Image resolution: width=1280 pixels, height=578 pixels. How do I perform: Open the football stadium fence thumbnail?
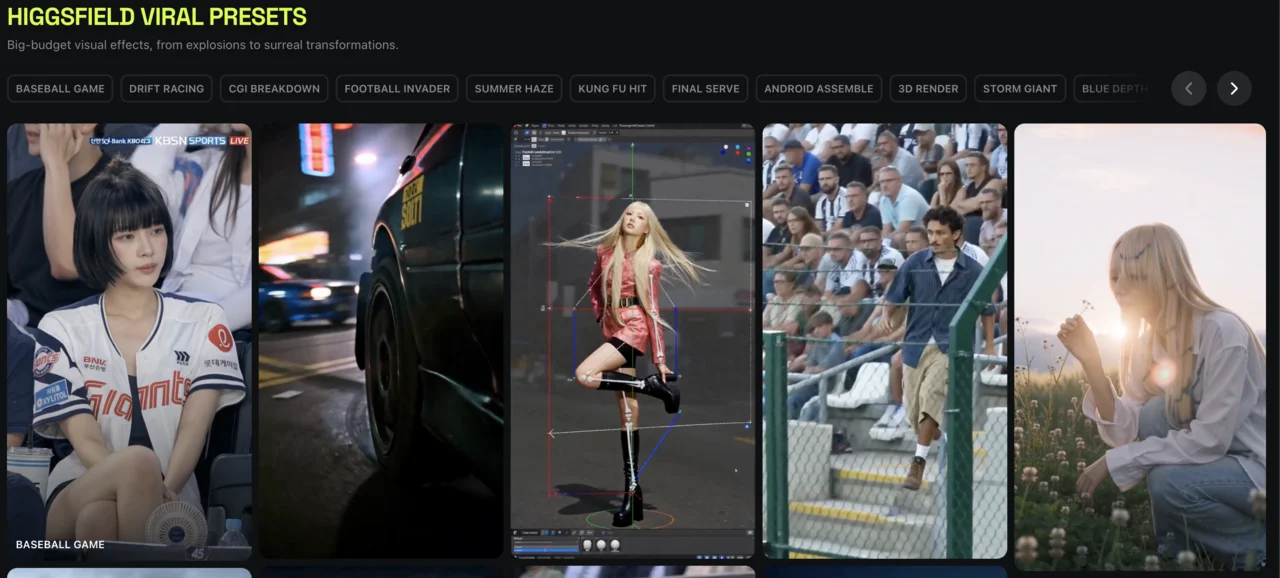pos(885,340)
